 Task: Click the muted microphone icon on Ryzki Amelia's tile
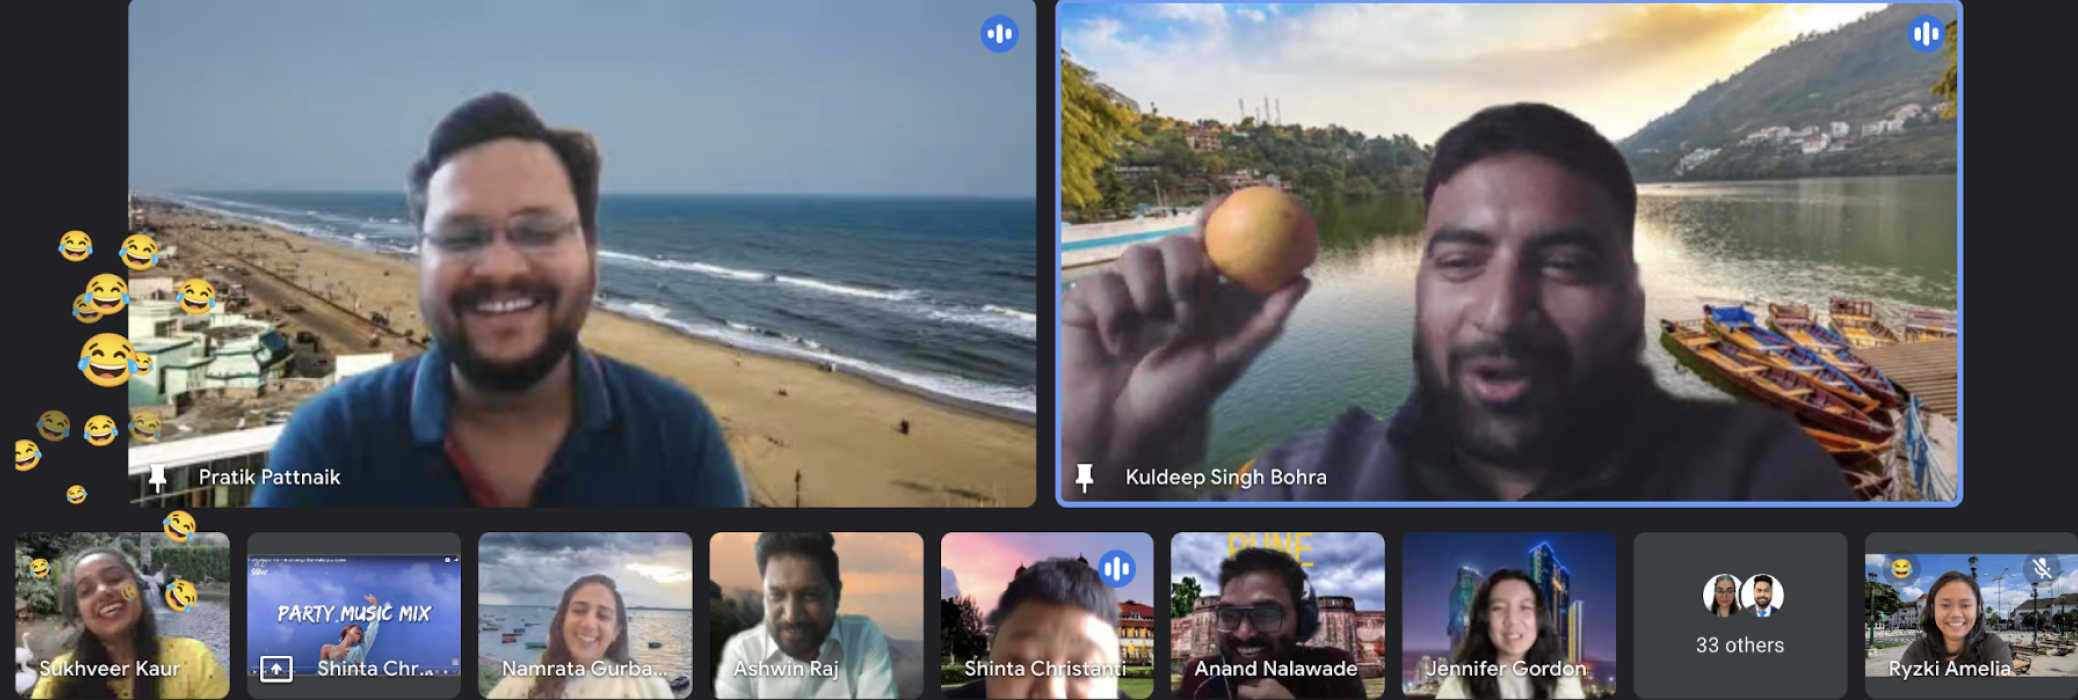pyautogui.click(x=2041, y=569)
